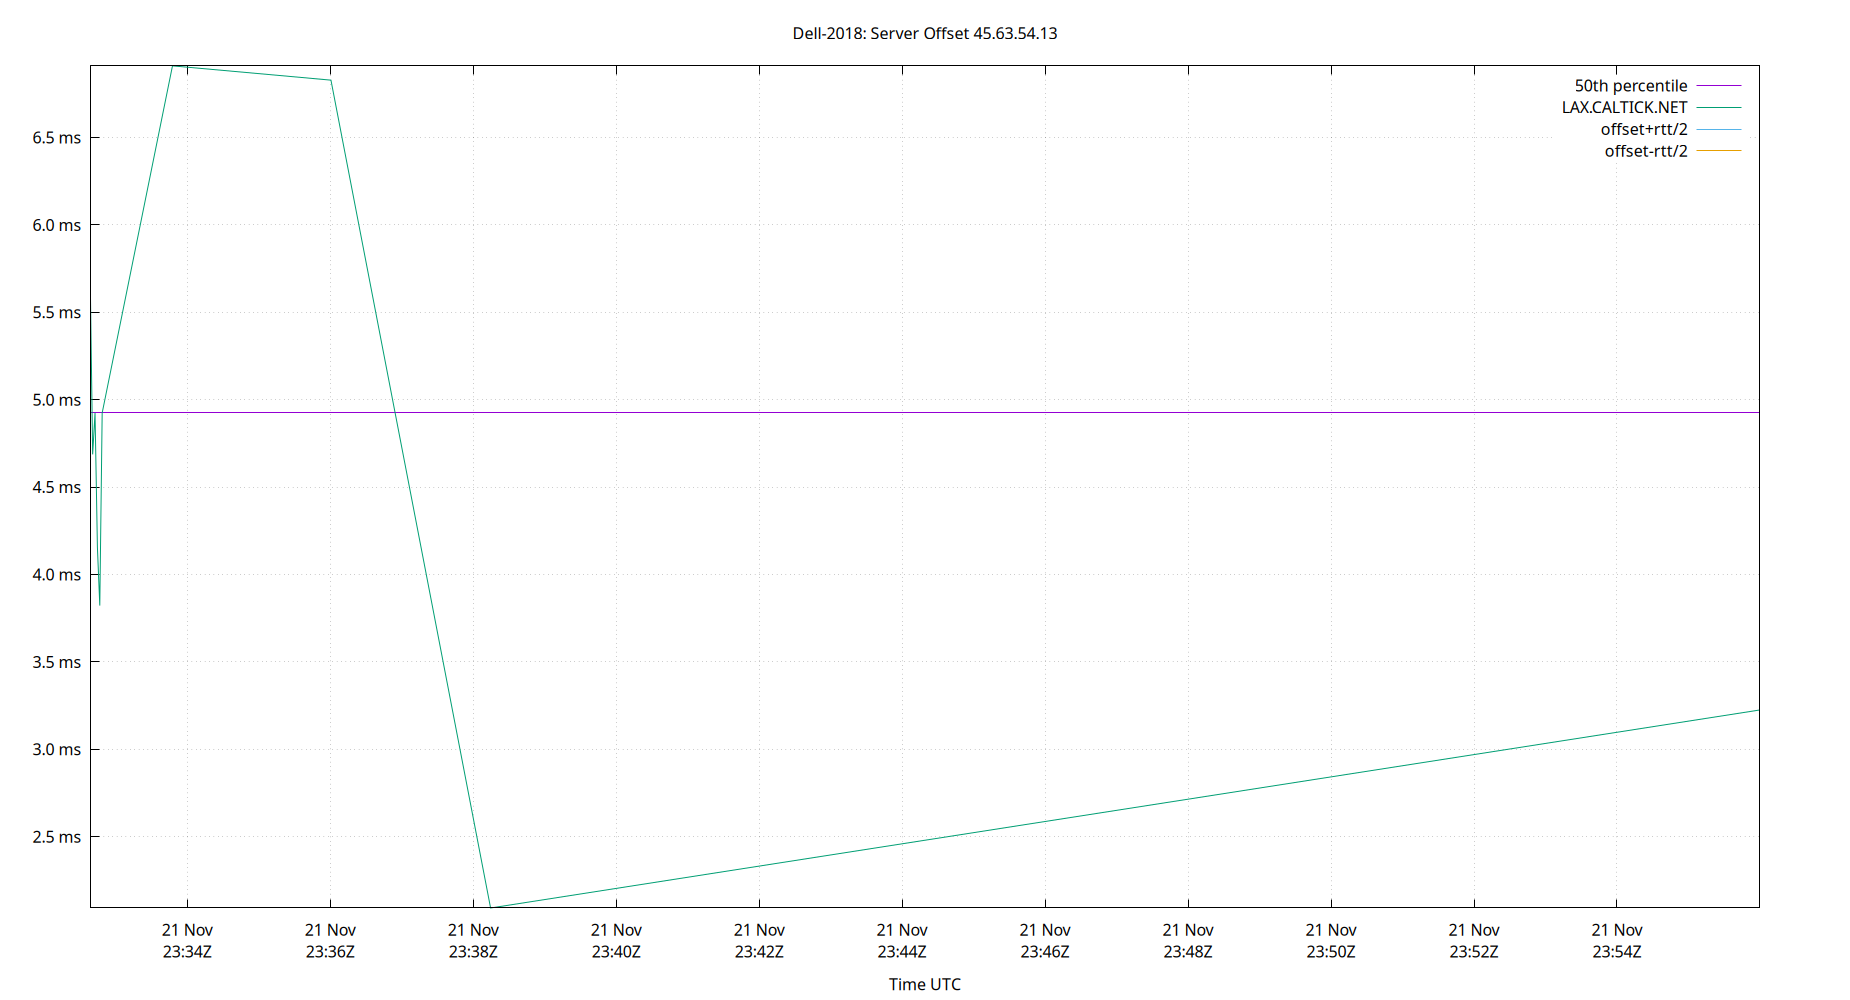Click the 23:40Z time tick label
This screenshot has height=1000, width=1850.
[x=617, y=951]
